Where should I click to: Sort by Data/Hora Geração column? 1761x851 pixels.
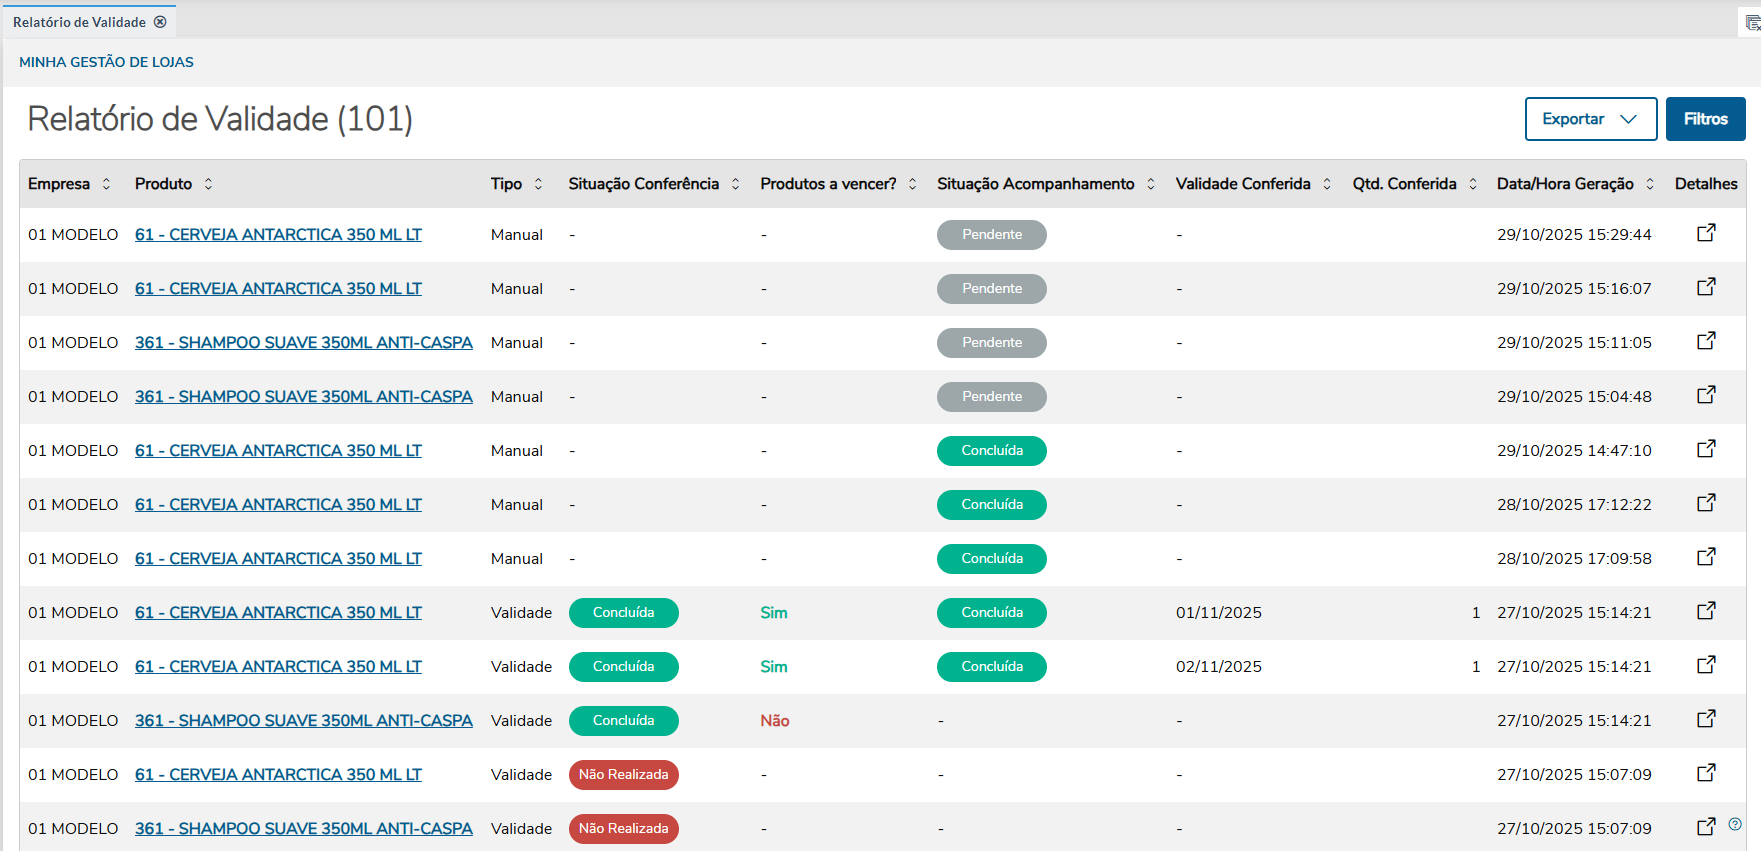[1650, 184]
